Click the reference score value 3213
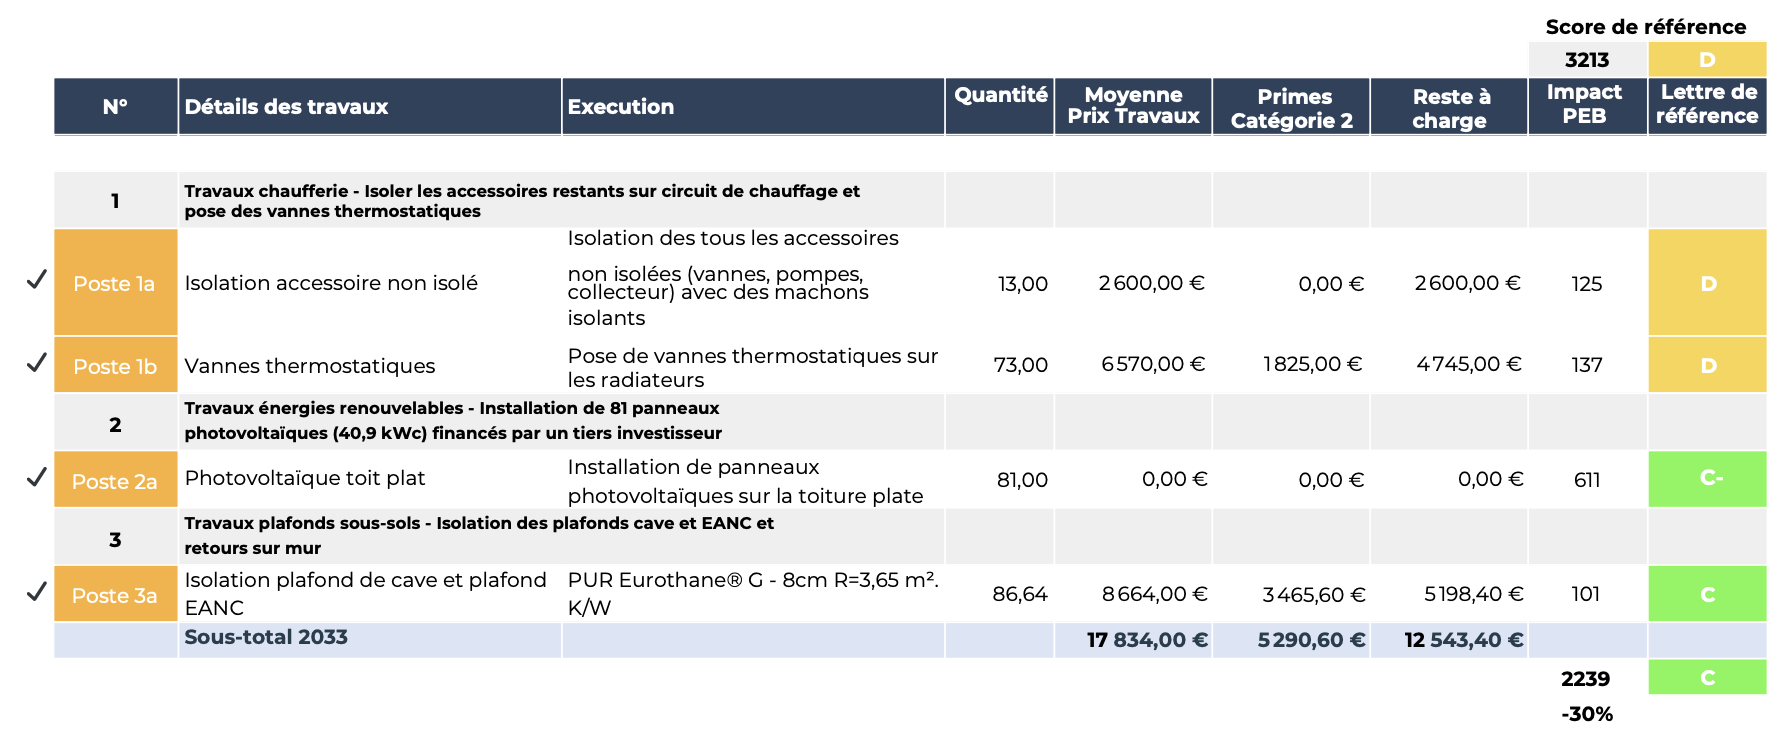This screenshot has height=744, width=1792. 1586,59
